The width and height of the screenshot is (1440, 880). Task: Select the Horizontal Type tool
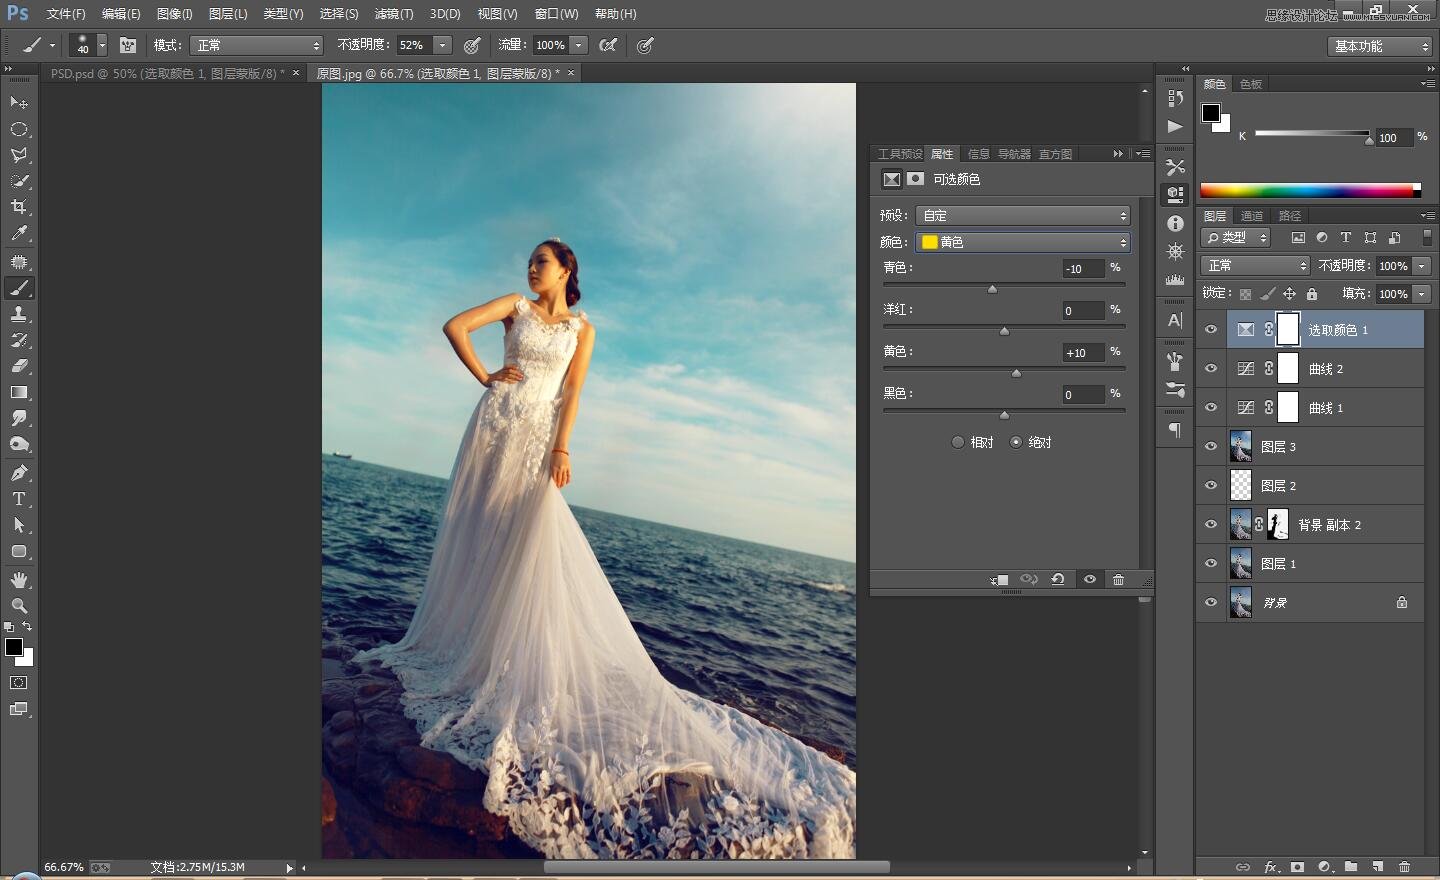click(18, 499)
